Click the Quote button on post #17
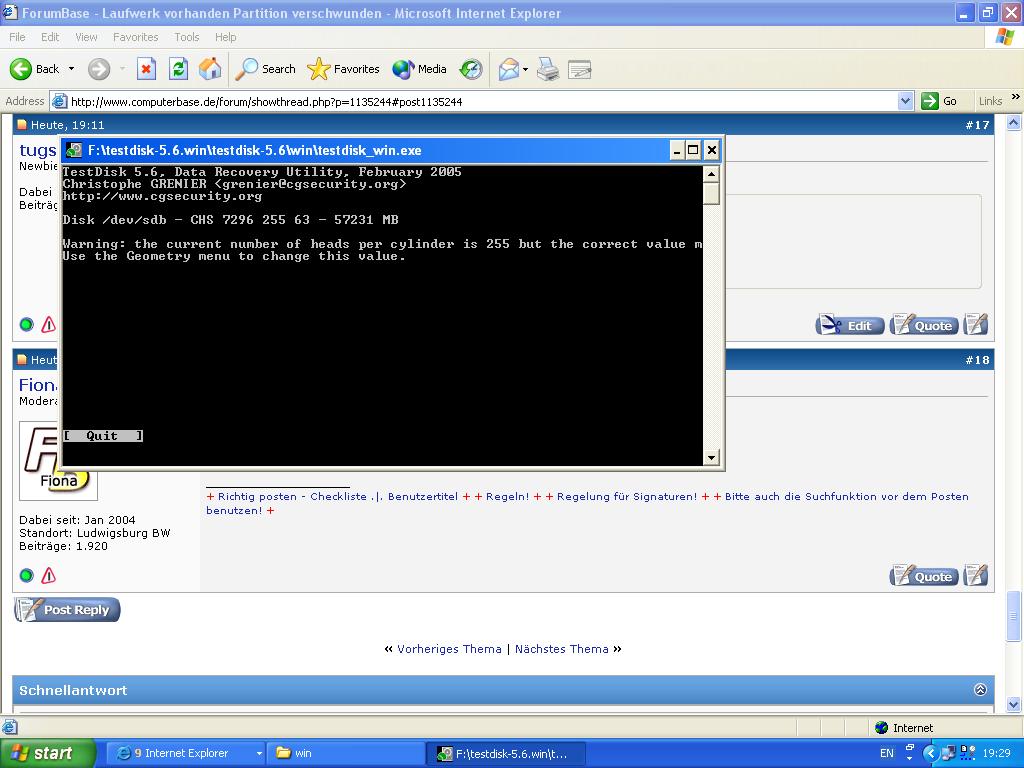The width and height of the screenshot is (1024, 768). (923, 325)
